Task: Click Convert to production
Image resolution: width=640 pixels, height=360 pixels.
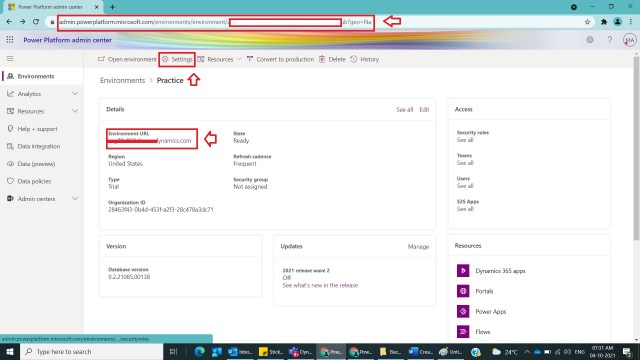Action: pyautogui.click(x=280, y=59)
